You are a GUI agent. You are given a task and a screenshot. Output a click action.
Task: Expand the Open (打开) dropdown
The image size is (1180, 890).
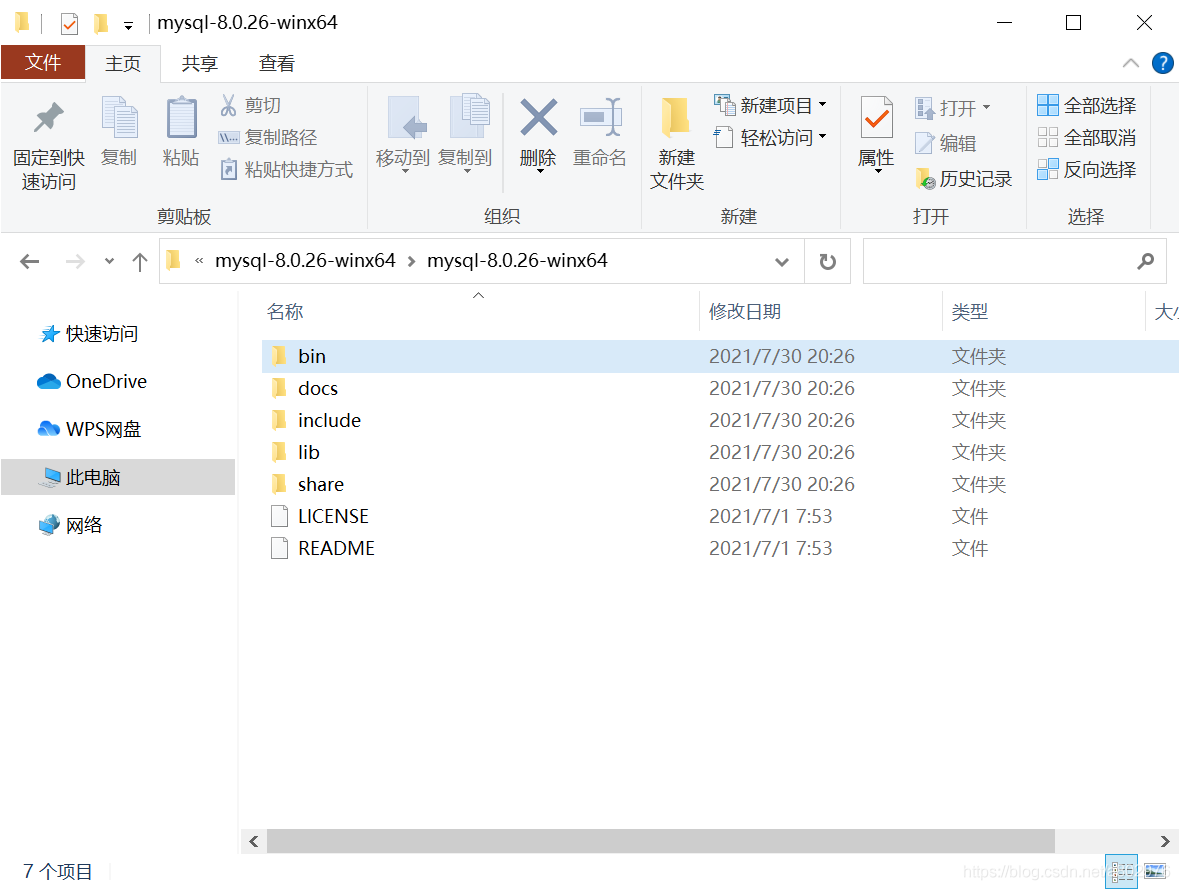click(x=987, y=108)
